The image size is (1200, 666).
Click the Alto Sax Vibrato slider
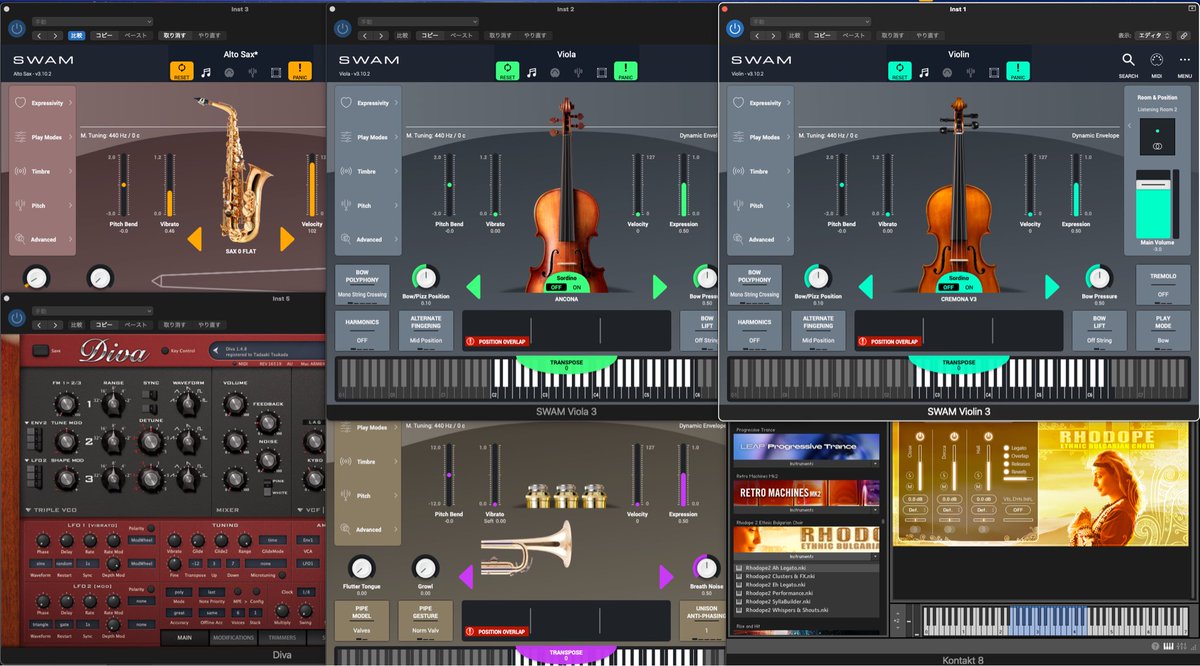click(170, 185)
